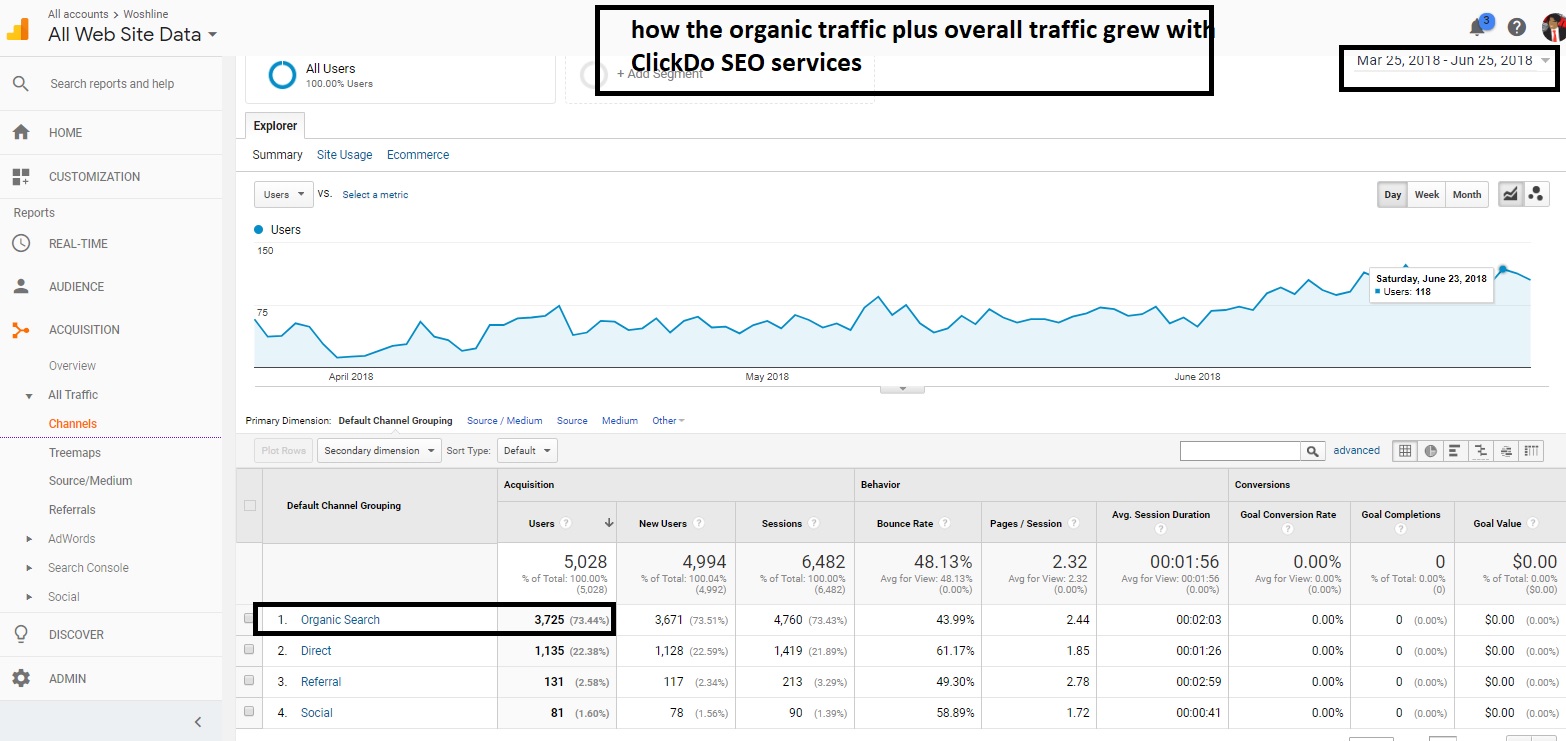Open the Sort Type Default dropdown
Screen dimensions: 1566x741
coord(527,450)
